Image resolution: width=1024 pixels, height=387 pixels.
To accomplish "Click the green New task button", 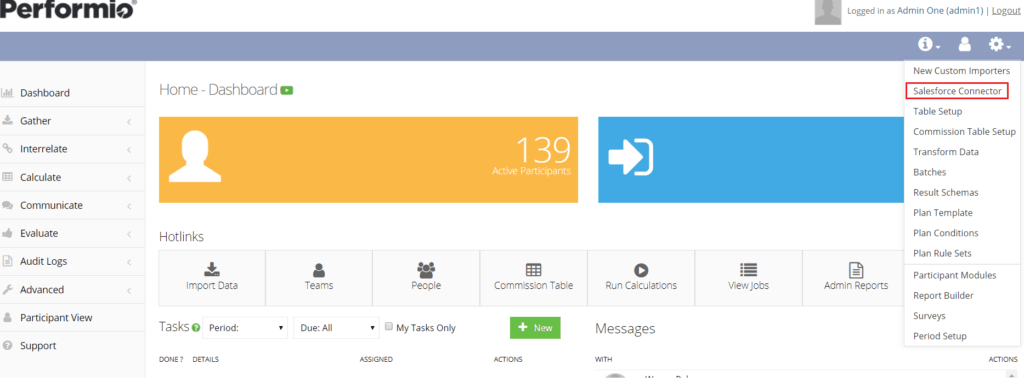I will [535, 328].
